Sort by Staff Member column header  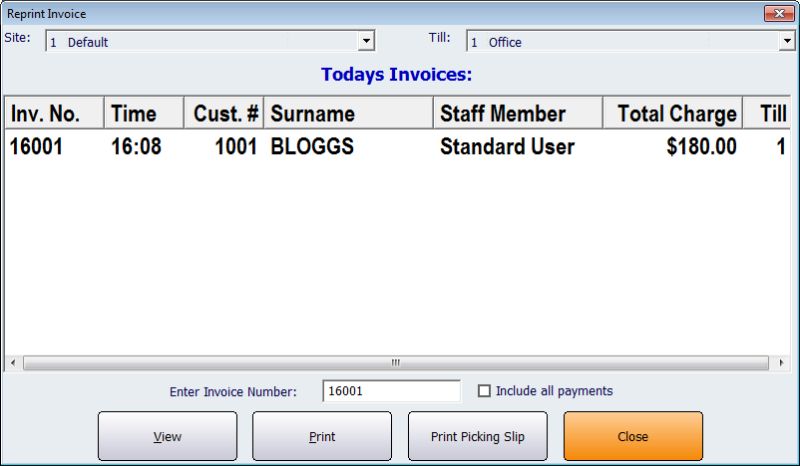(x=518, y=113)
